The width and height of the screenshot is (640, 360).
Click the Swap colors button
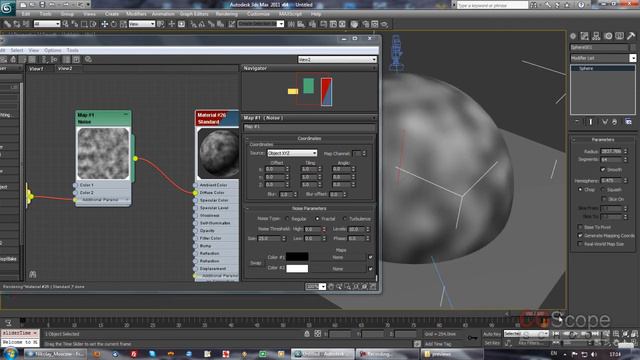(256, 263)
